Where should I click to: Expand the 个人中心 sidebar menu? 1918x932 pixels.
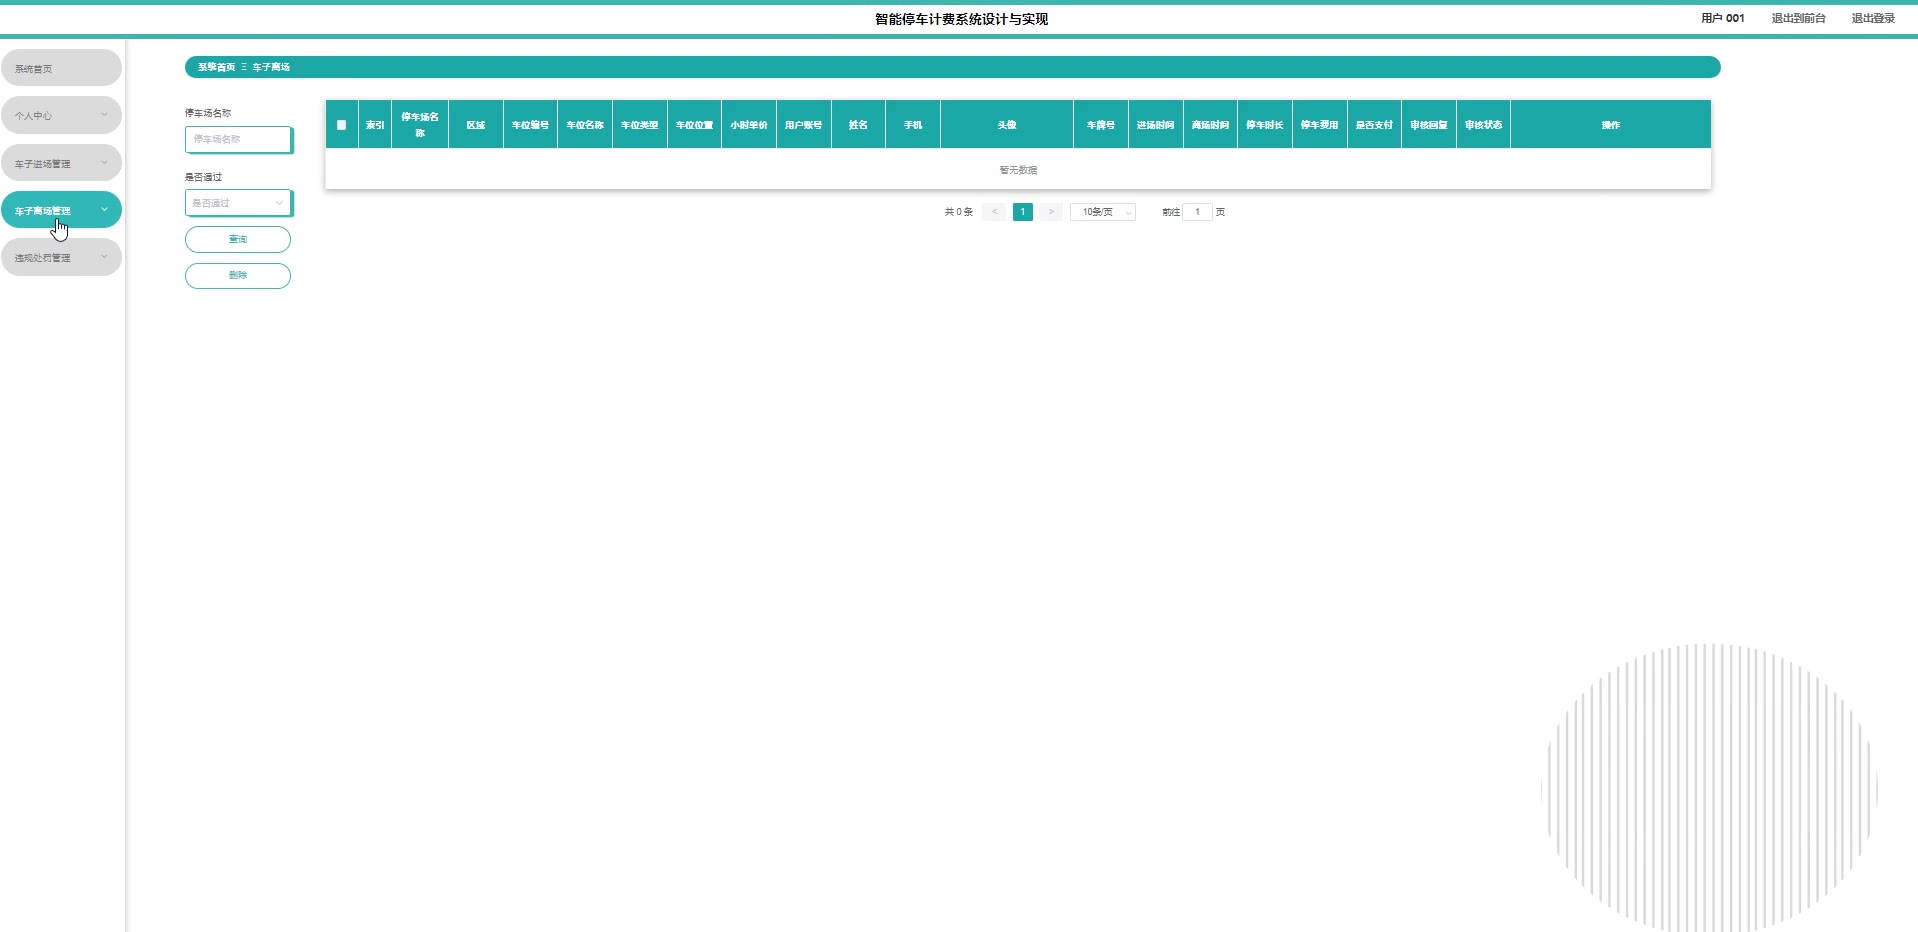61,115
